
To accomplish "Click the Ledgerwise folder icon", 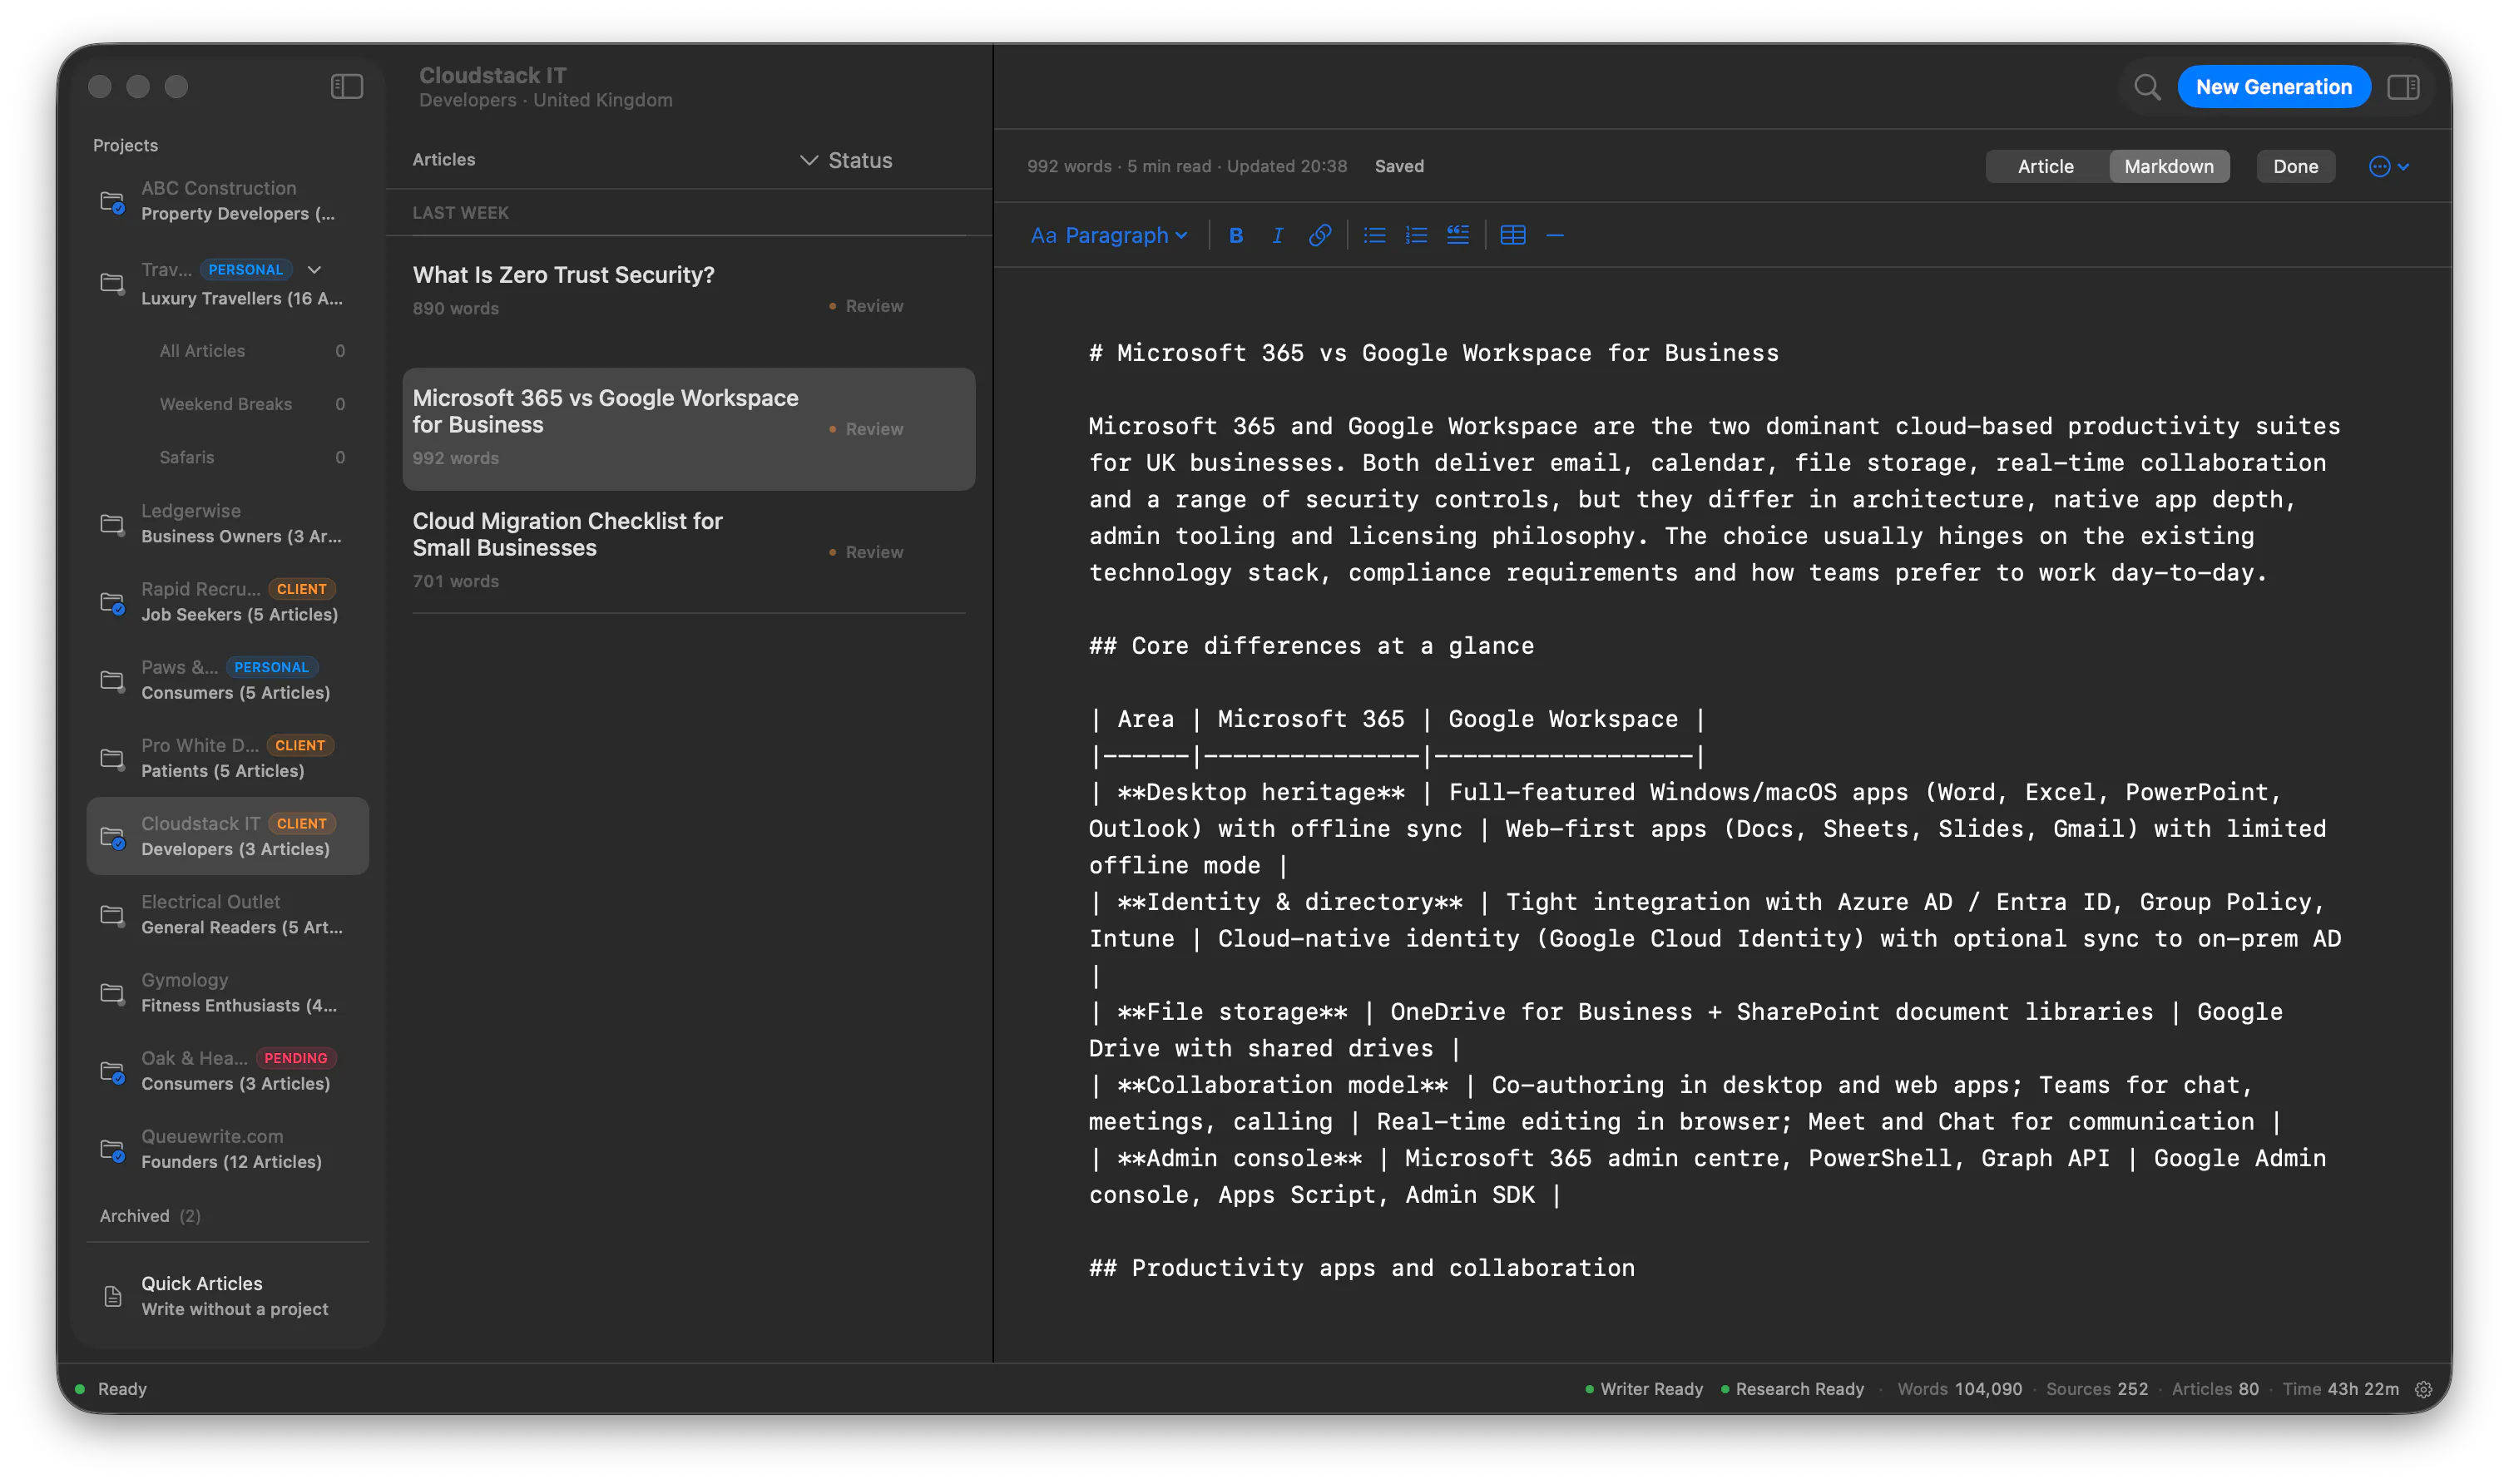I will click(113, 524).
